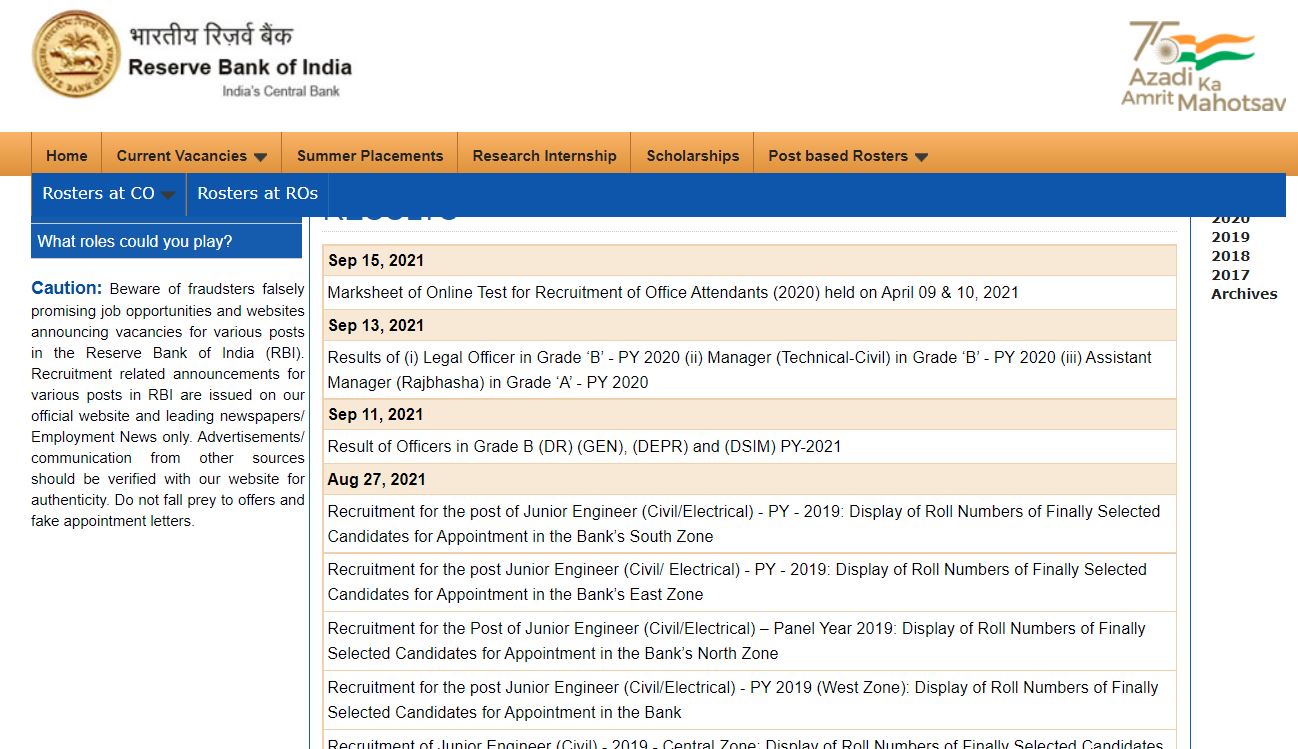Select Rosters at ROs submenu
This screenshot has width=1298, height=749.
[x=258, y=193]
